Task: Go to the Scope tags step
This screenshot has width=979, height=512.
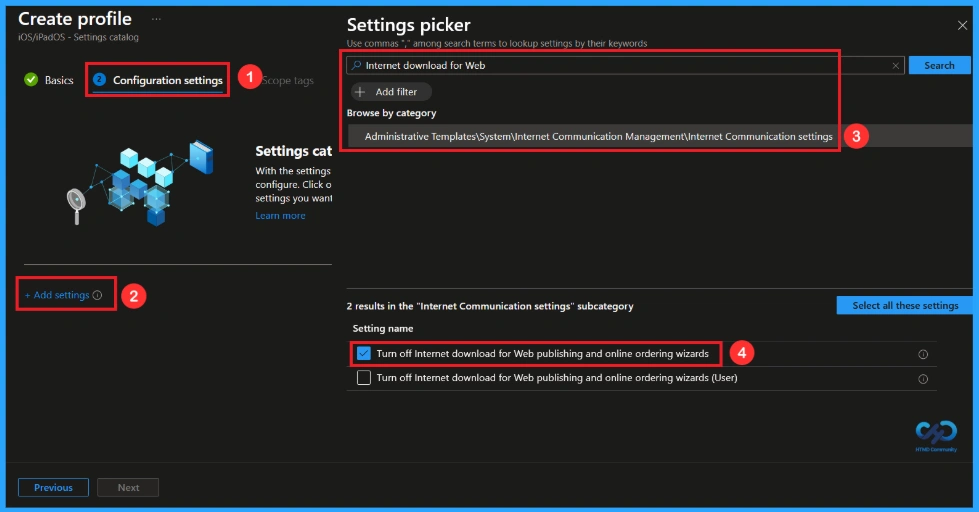Action: 288,81
